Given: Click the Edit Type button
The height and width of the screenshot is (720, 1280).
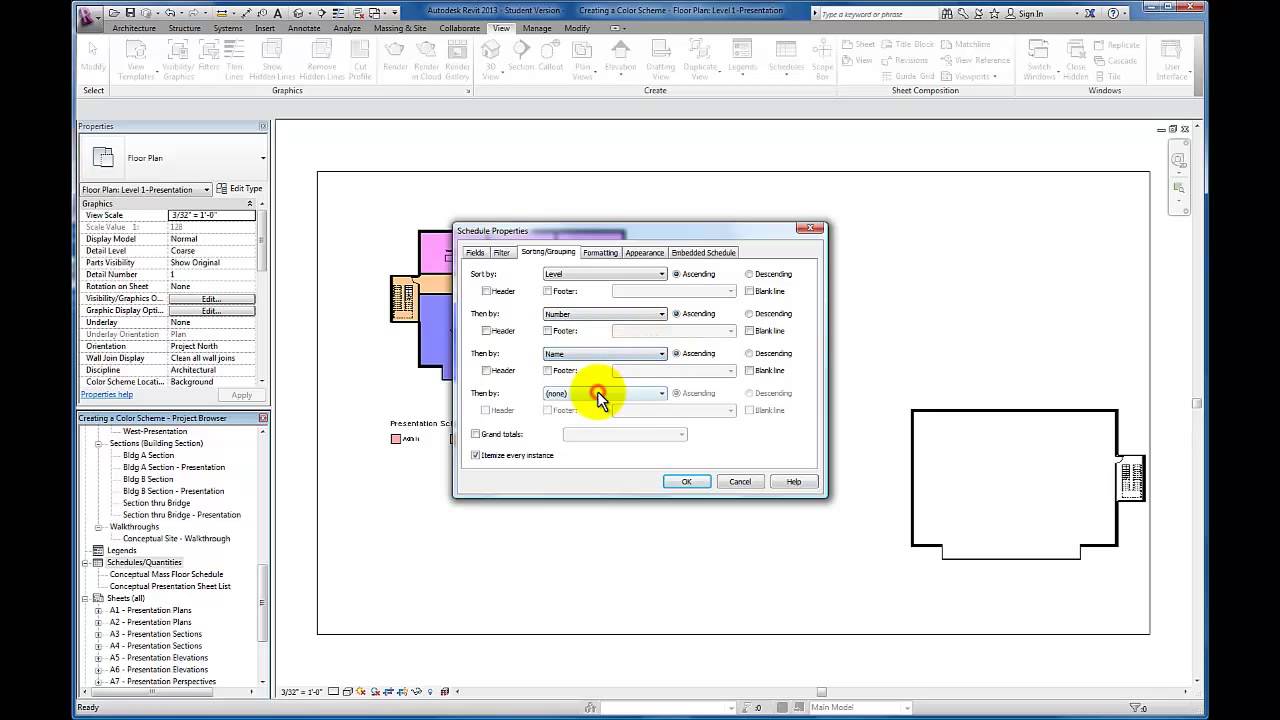Looking at the screenshot, I should pyautogui.click(x=239, y=189).
